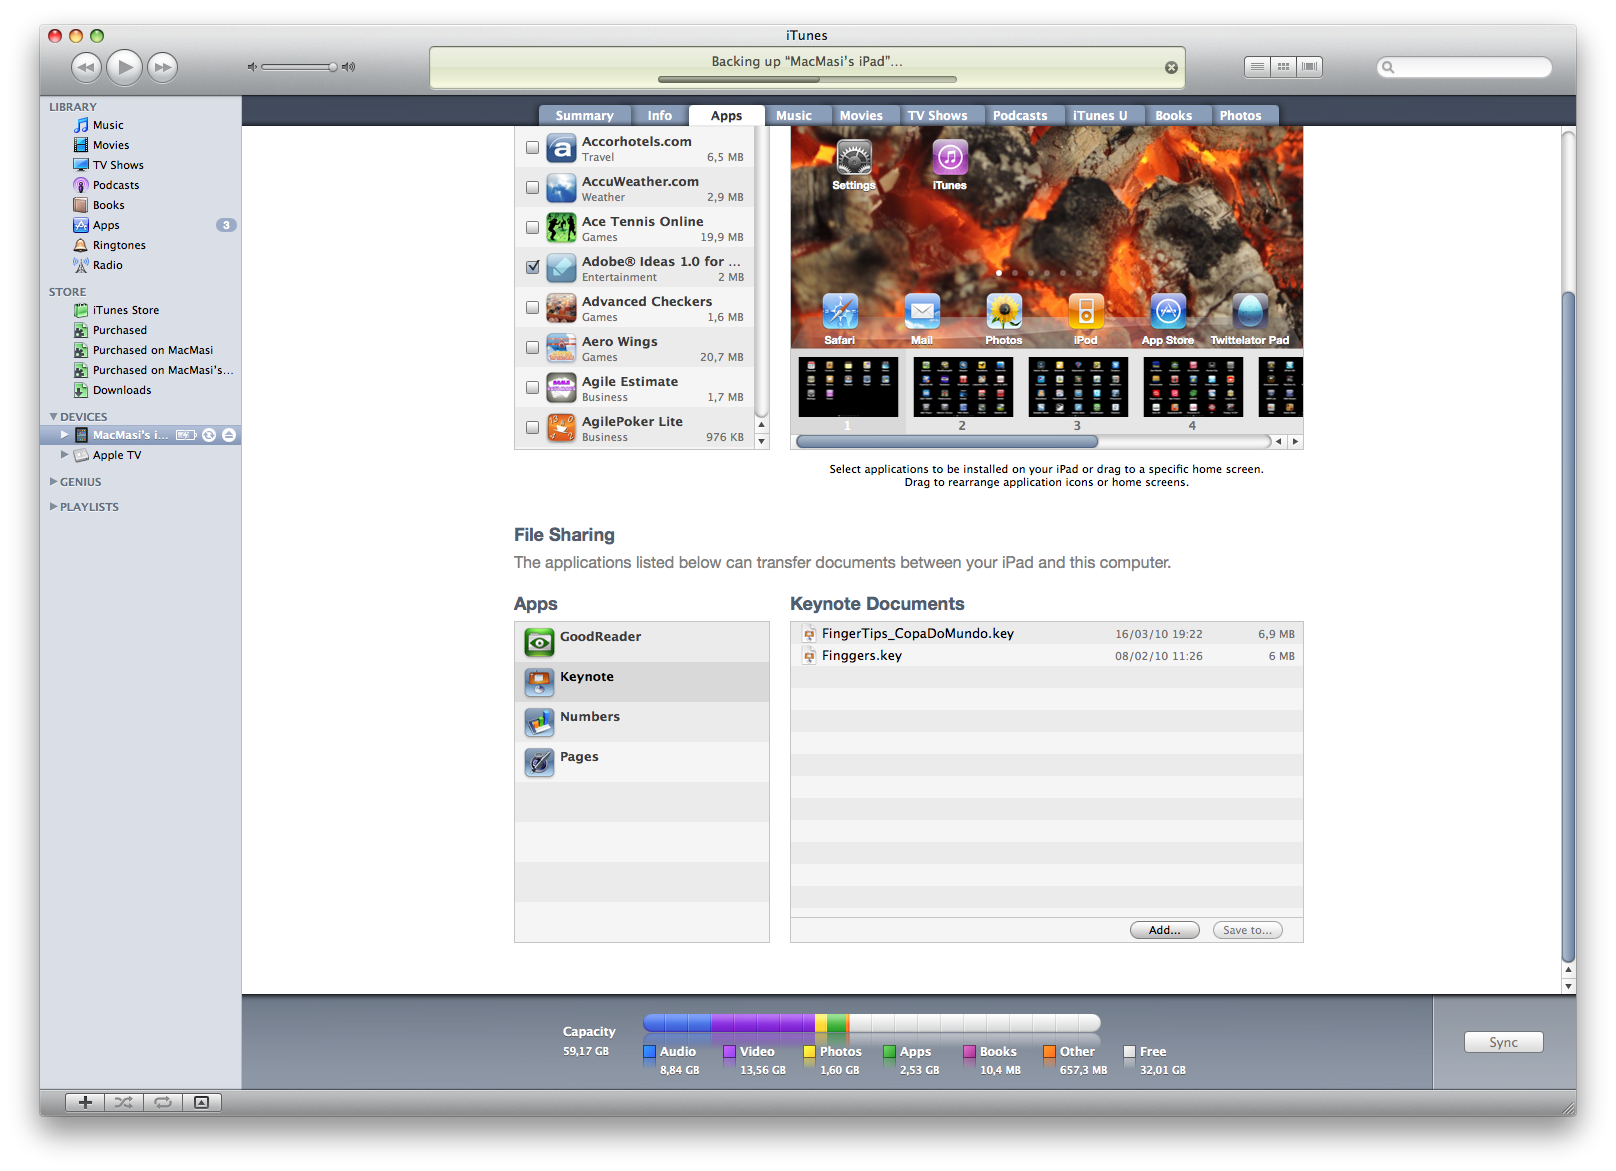Open TV Shows in sidebar
1616x1171 pixels.
118,165
